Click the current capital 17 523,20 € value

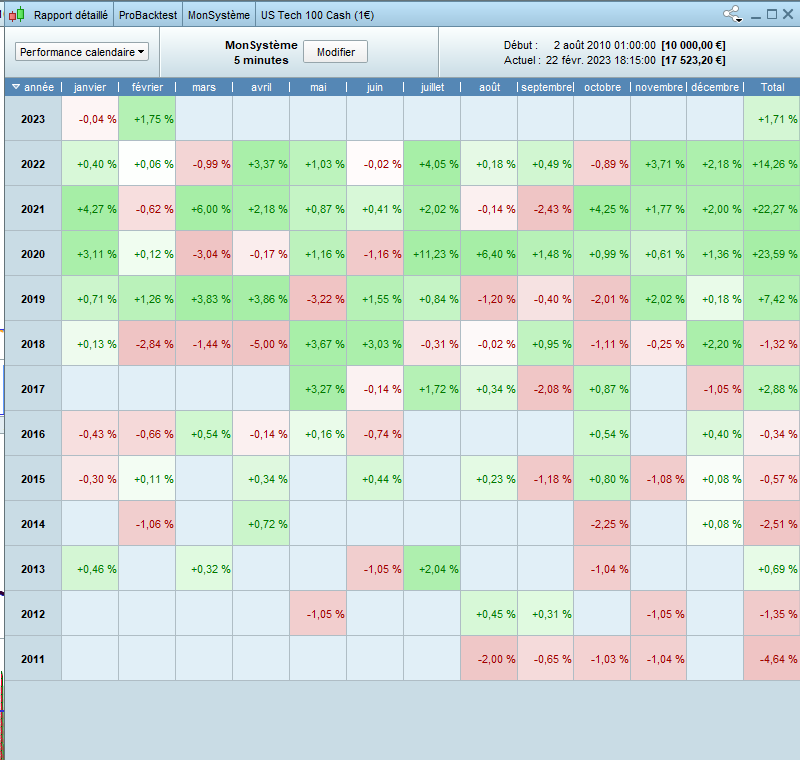(693, 60)
